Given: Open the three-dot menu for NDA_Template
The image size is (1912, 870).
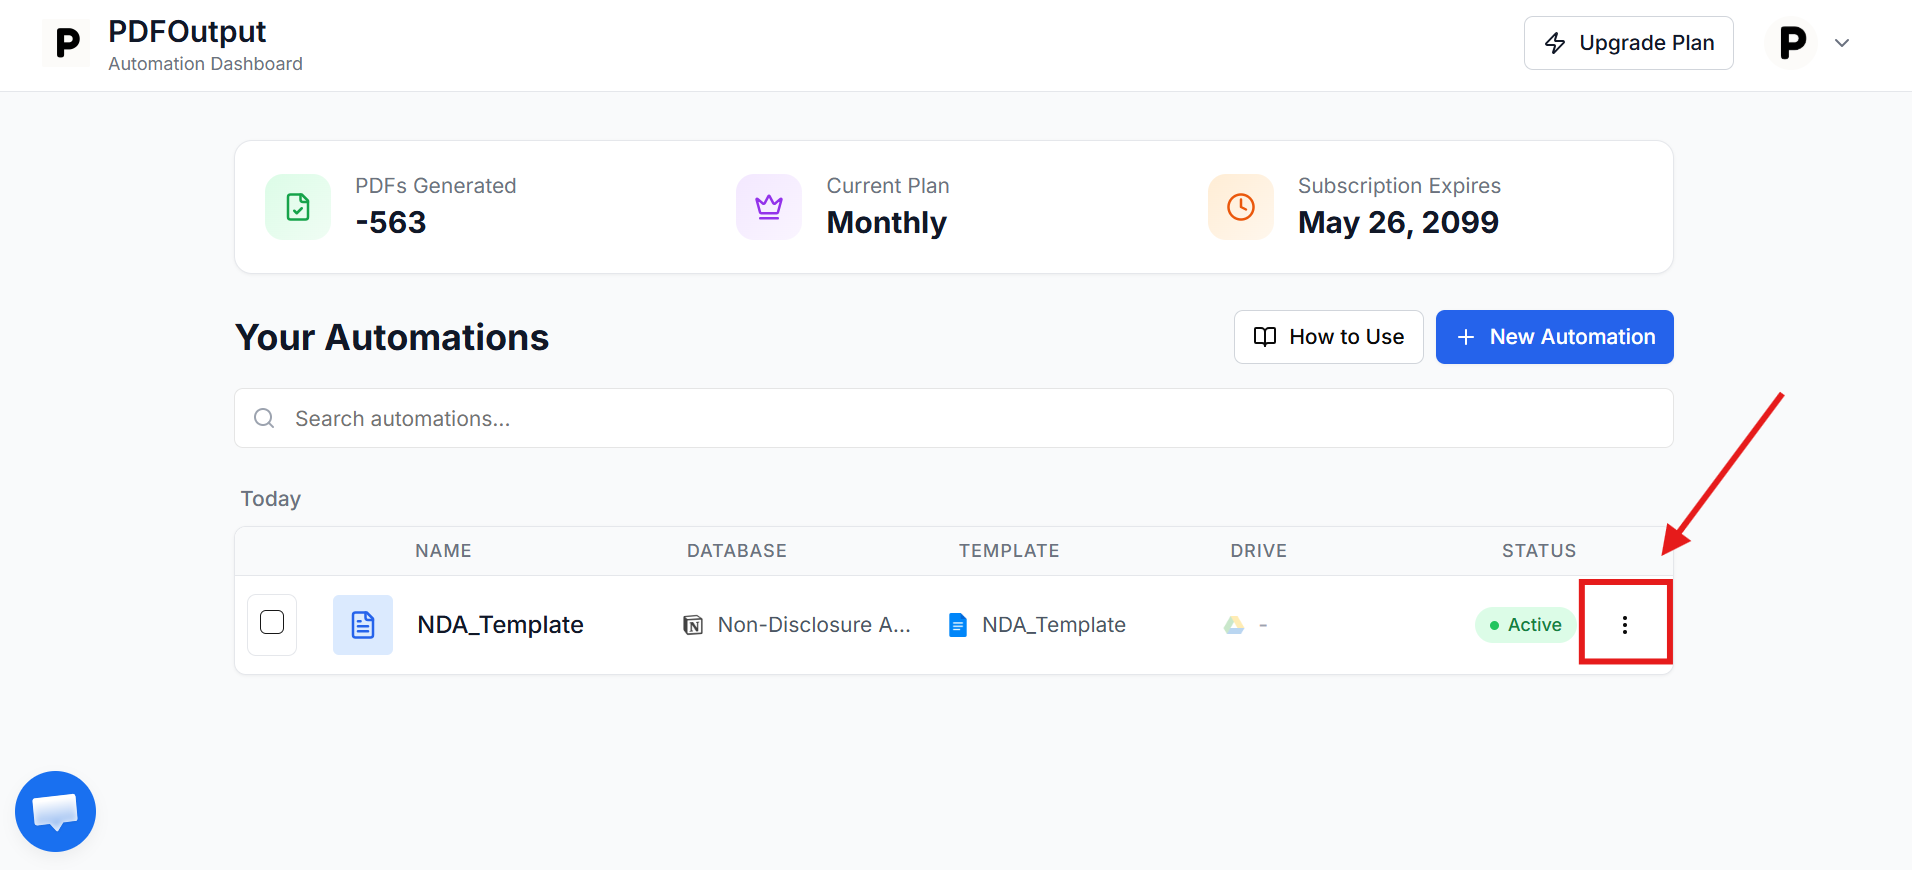Looking at the screenshot, I should pyautogui.click(x=1625, y=625).
